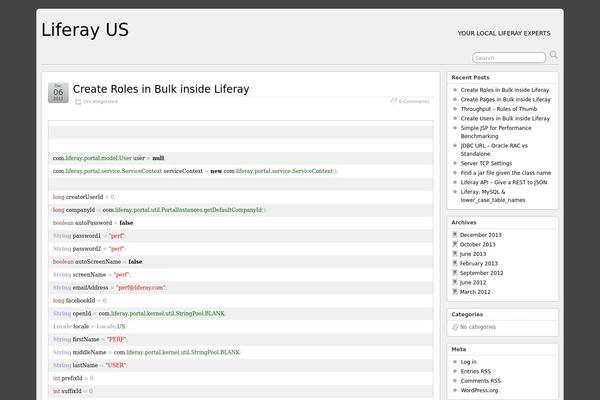Click the Archives widget heading
The image size is (600, 400).
(x=464, y=222)
